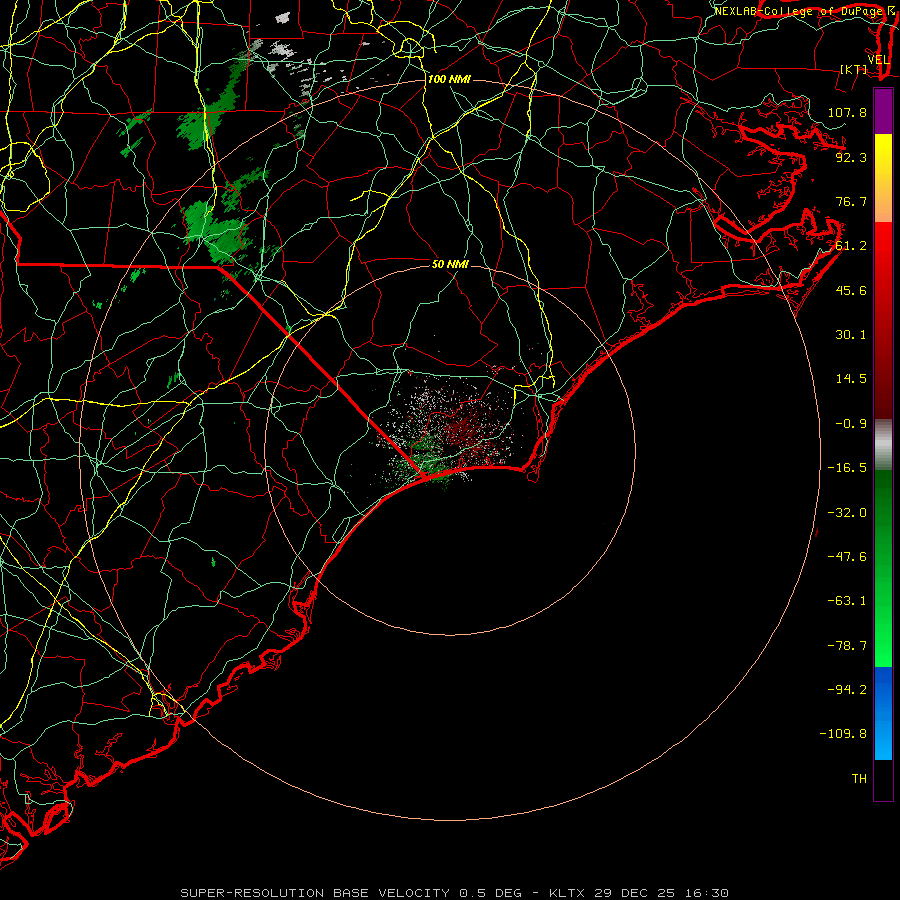Click the -109.8 velocity scale value
The width and height of the screenshot is (900, 900).
pyautogui.click(x=843, y=734)
